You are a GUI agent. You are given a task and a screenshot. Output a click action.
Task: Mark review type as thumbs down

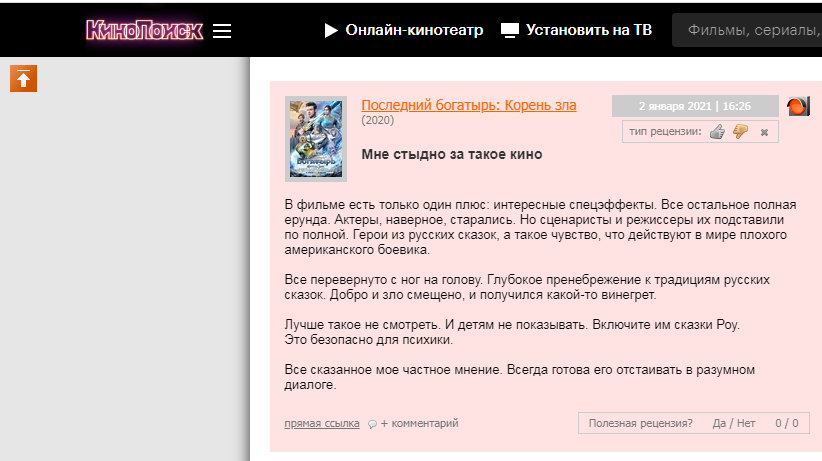click(x=740, y=132)
